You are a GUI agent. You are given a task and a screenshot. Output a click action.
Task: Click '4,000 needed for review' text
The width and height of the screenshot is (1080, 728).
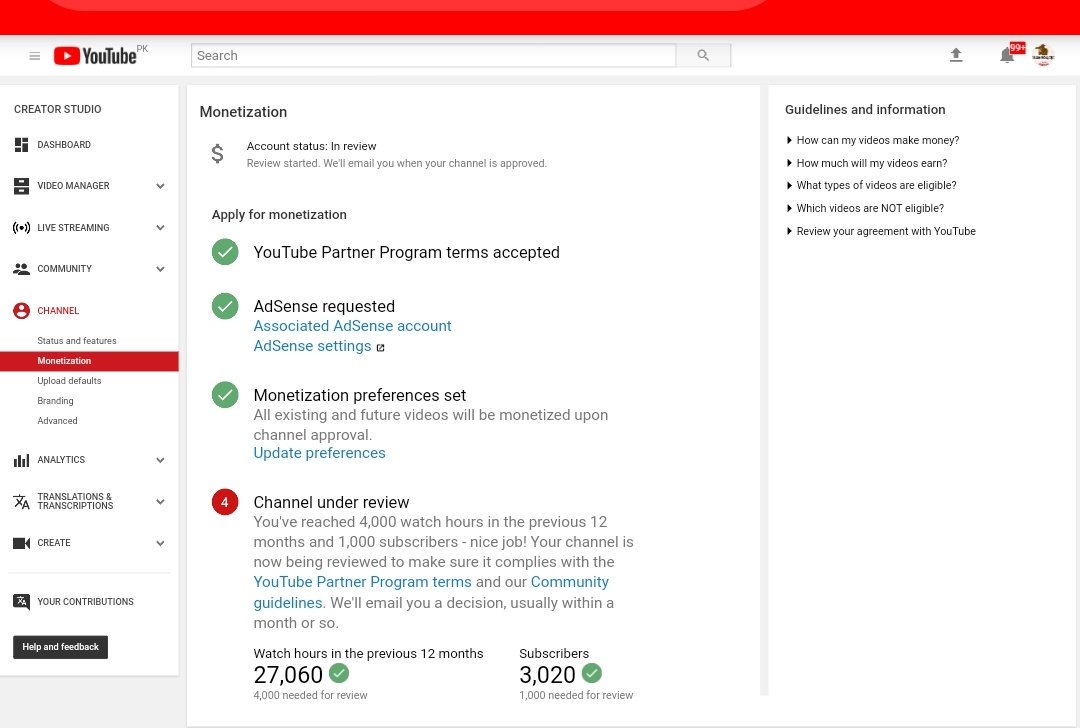[311, 696]
